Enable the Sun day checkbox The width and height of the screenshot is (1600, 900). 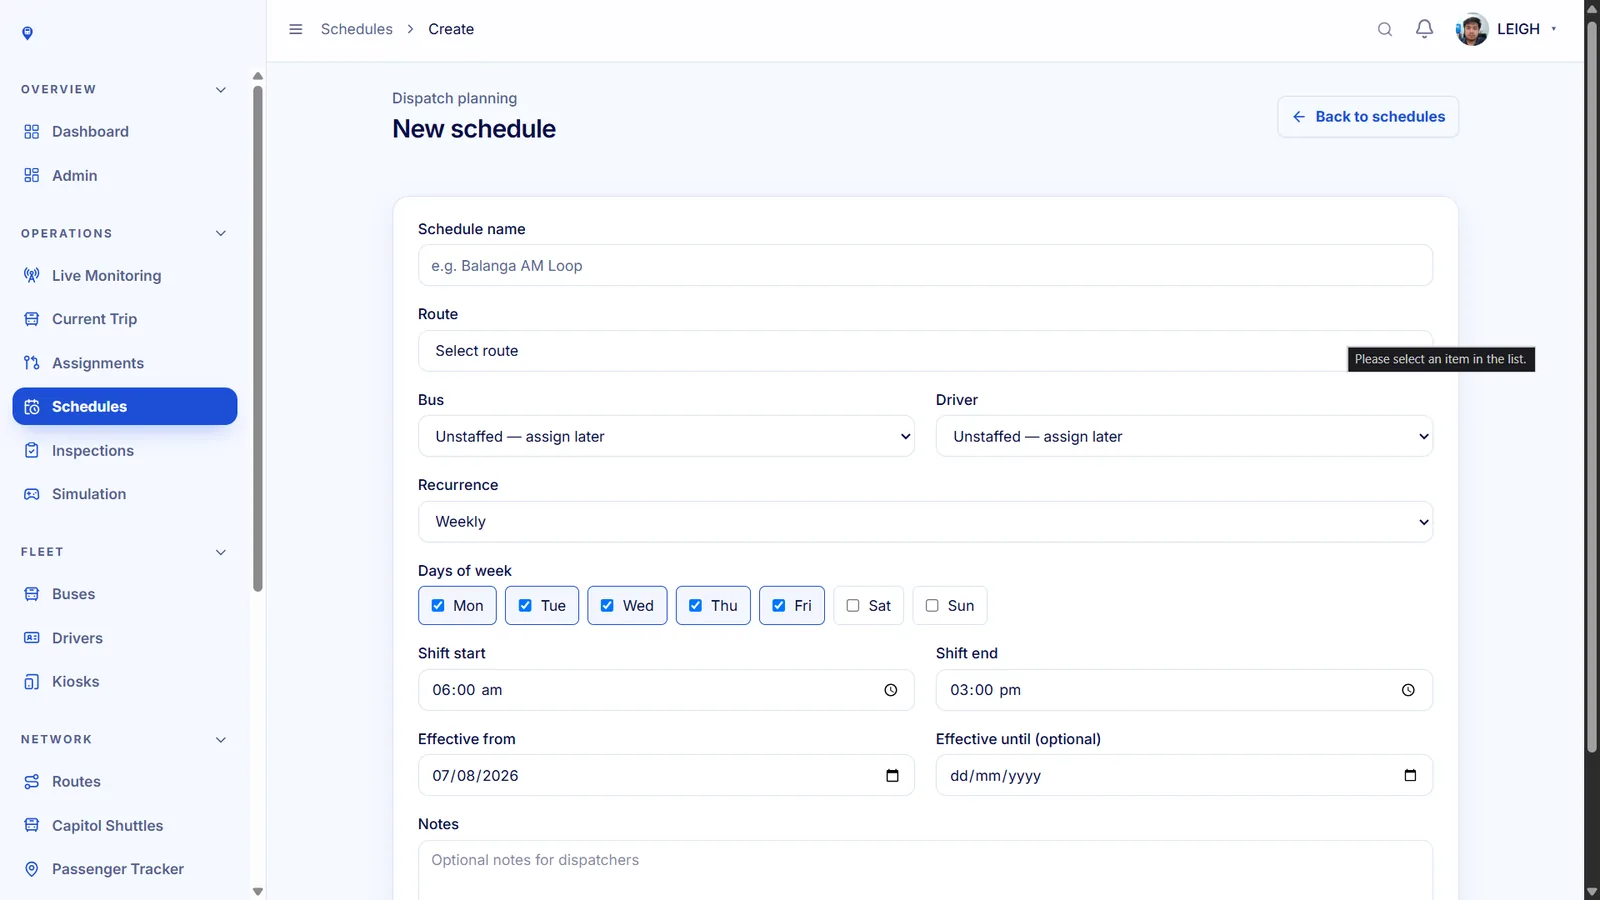click(x=932, y=605)
